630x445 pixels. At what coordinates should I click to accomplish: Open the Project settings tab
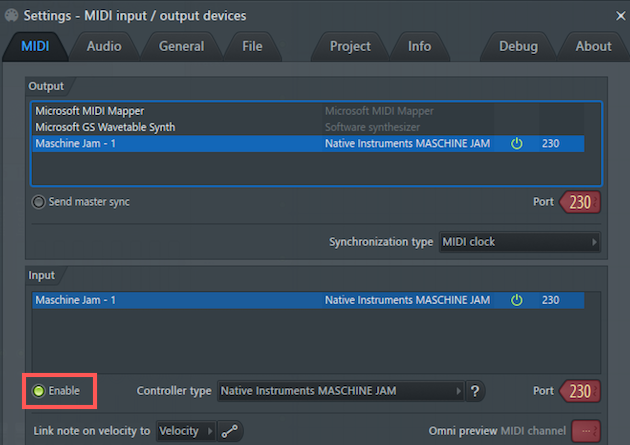pos(350,46)
